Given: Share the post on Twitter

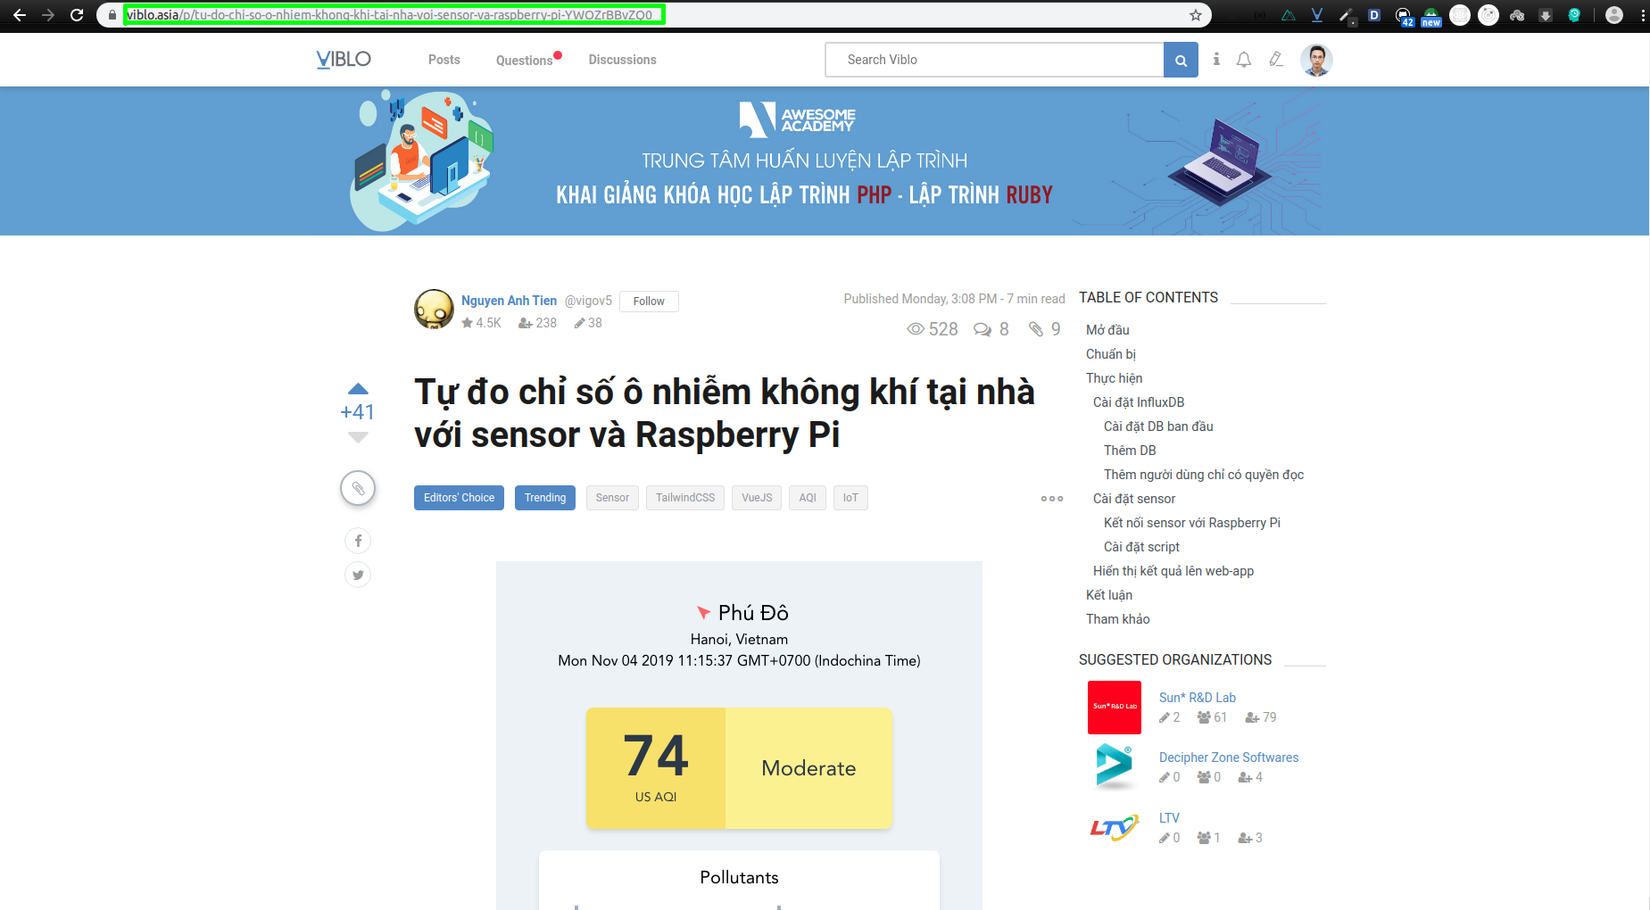Looking at the screenshot, I should point(358,575).
